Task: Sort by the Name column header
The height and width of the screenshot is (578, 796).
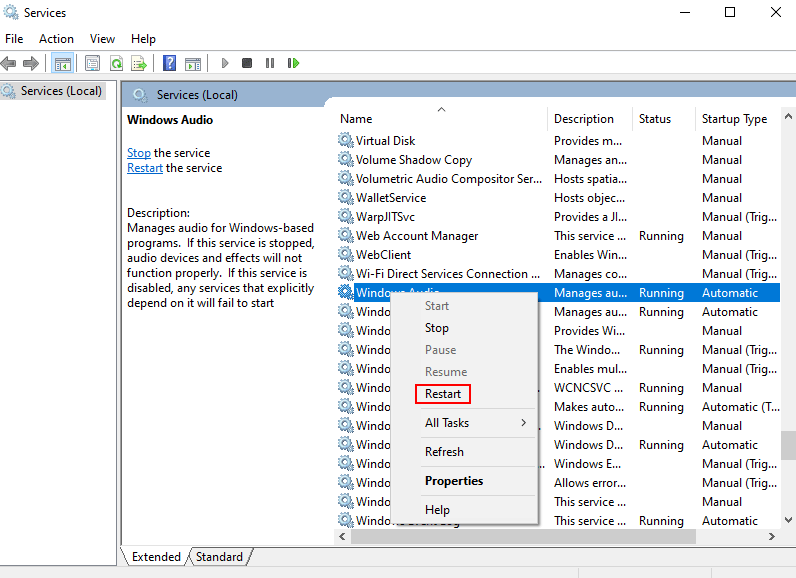Action: tap(441, 119)
